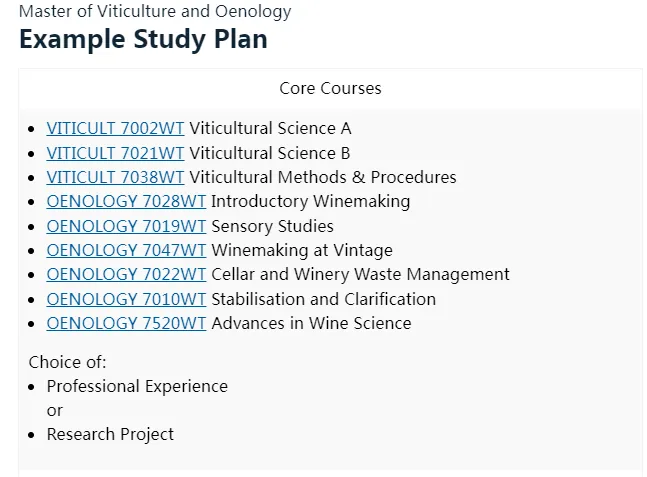
Task: Open the VITICULT 7002WT course link
Action: [x=115, y=128]
